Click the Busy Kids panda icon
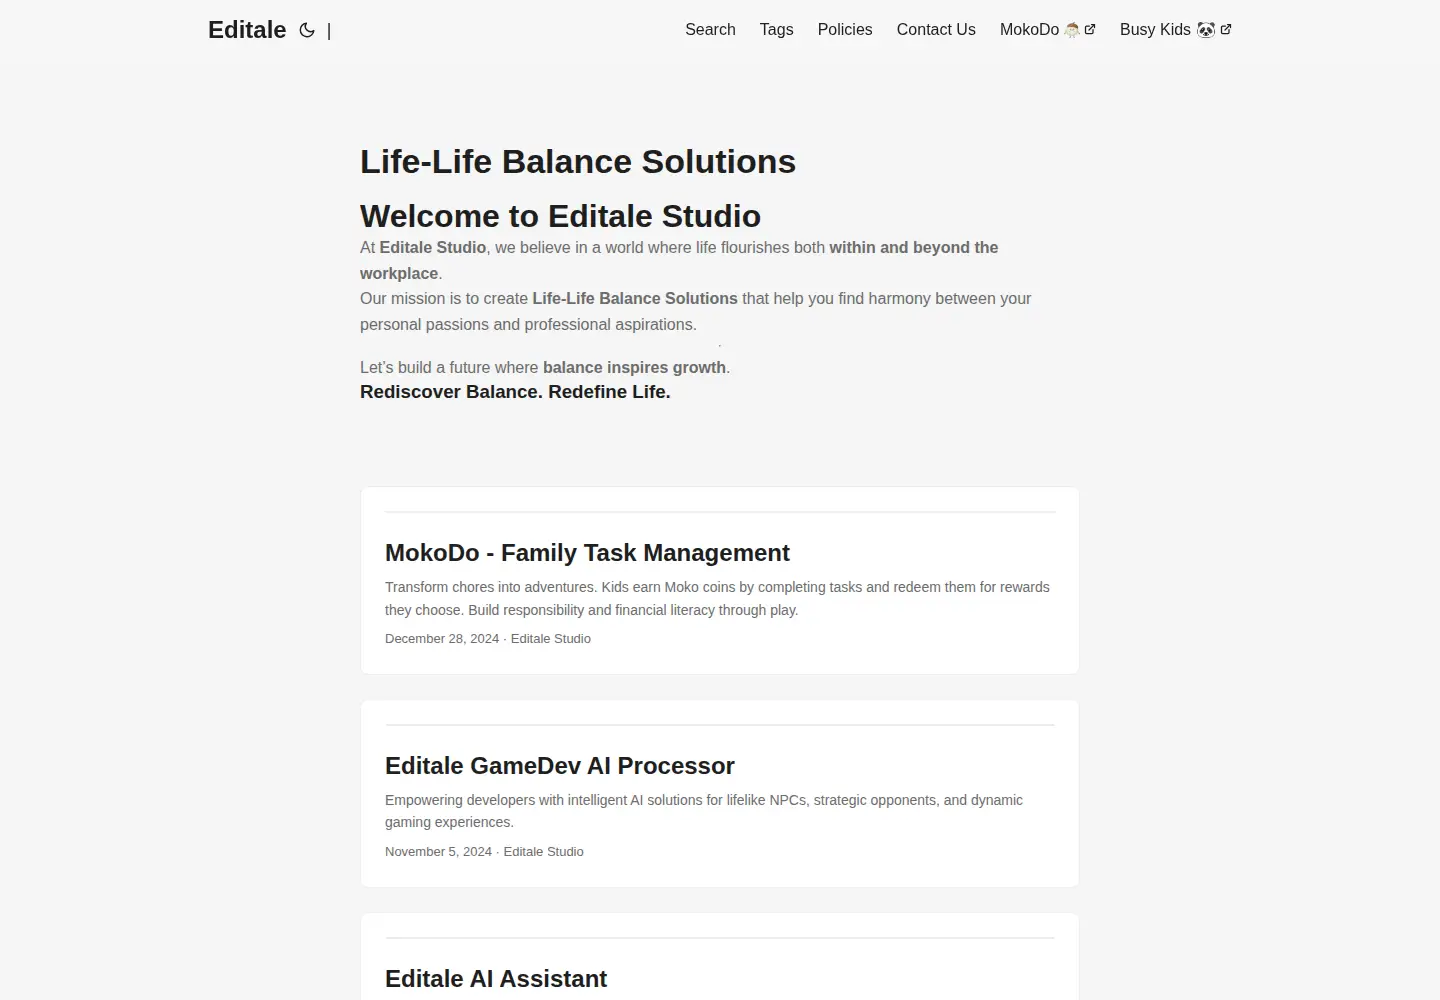 point(1206,30)
